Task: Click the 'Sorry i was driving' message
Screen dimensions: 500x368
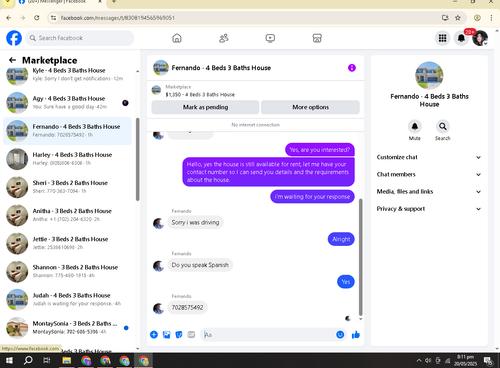Action: (x=195, y=222)
